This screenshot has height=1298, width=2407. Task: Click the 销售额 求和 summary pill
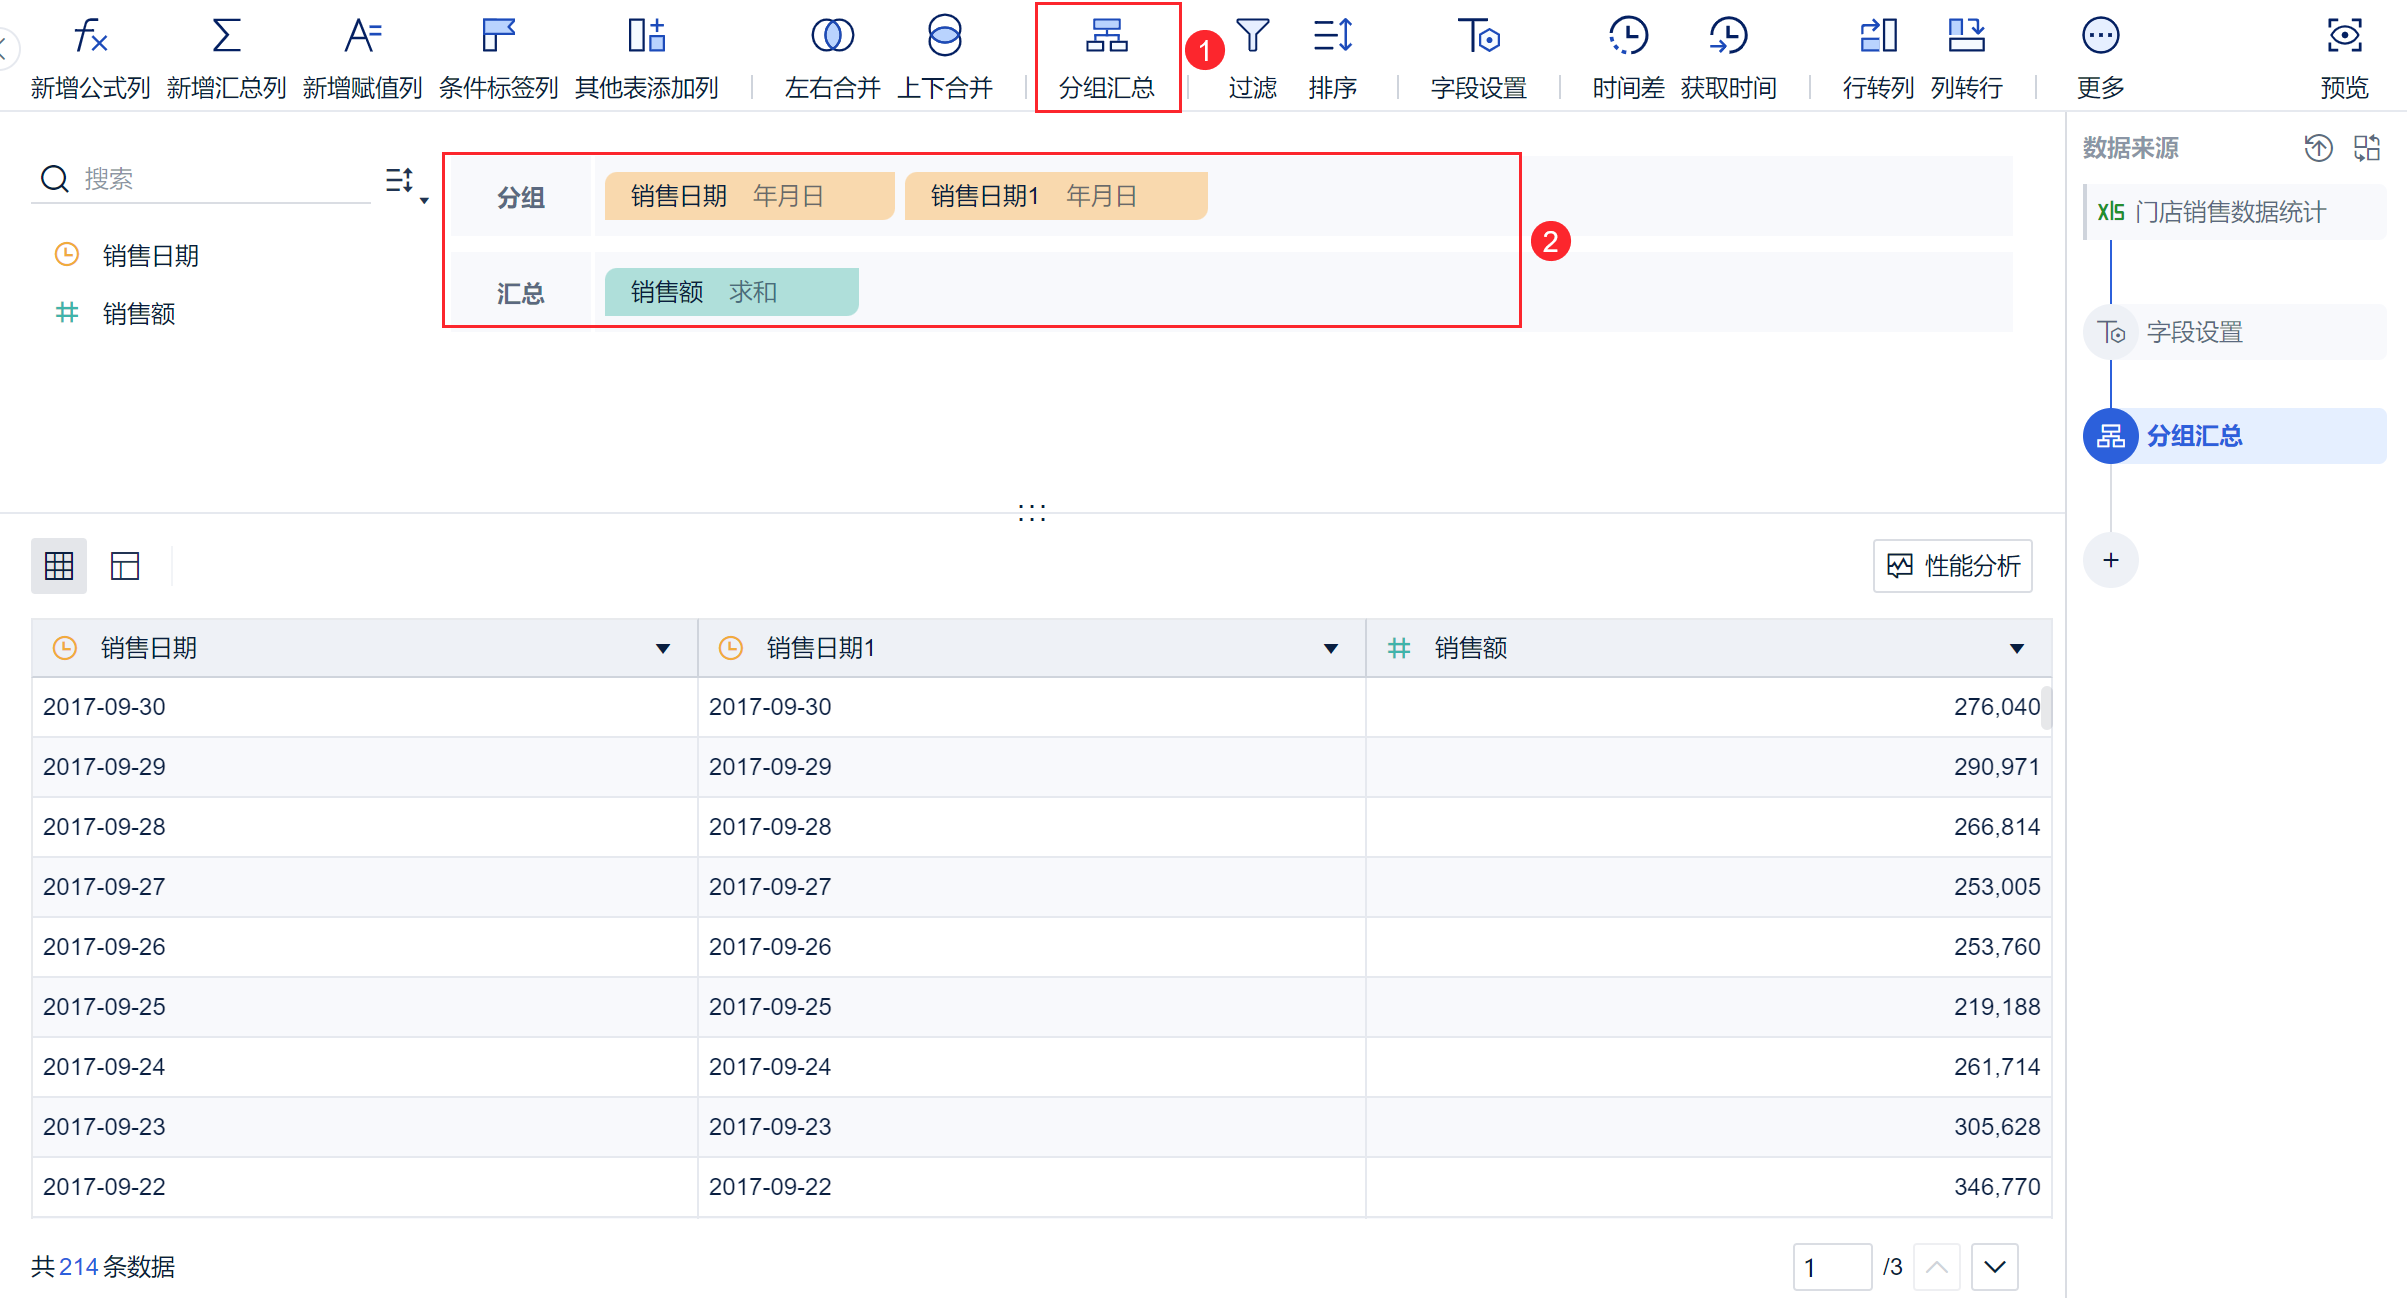(x=731, y=292)
